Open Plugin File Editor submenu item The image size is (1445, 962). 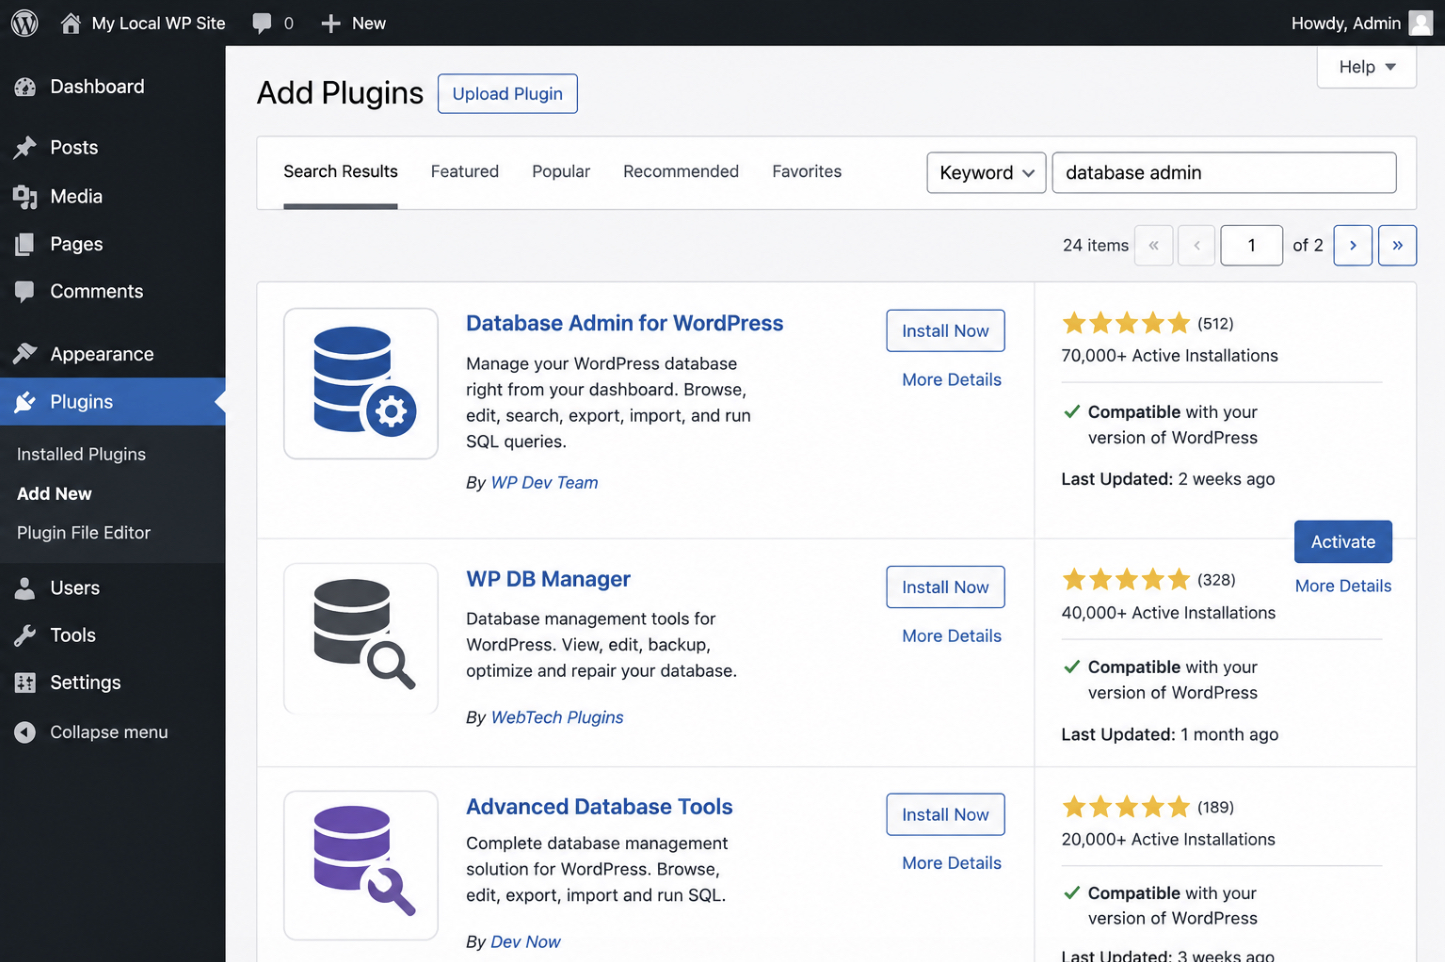[84, 533]
